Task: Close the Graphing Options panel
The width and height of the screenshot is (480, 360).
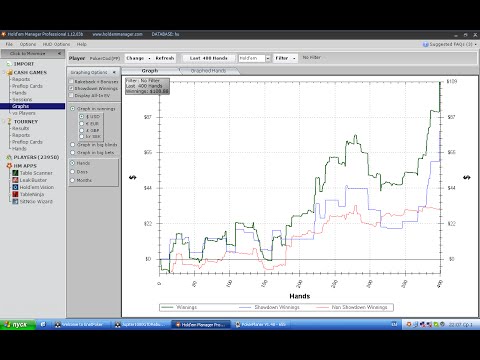Action: tap(114, 72)
